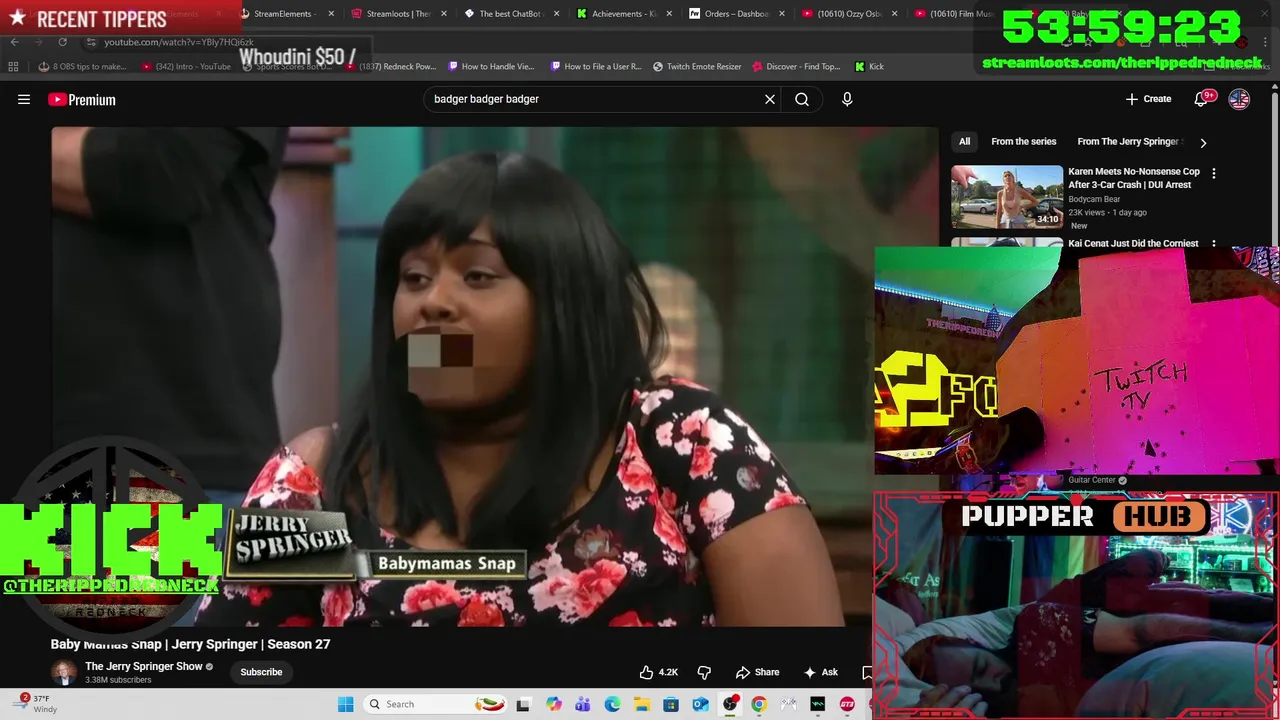The image size is (1280, 720).
Task: Click the magnifier search button
Action: 802,99
